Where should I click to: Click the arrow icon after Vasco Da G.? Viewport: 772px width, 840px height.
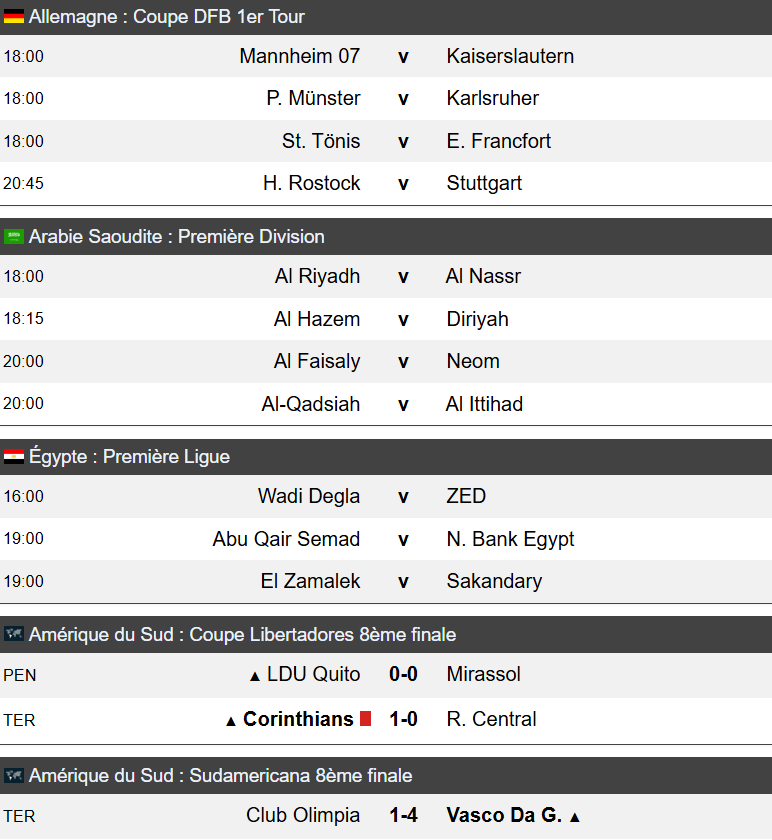click(x=575, y=818)
